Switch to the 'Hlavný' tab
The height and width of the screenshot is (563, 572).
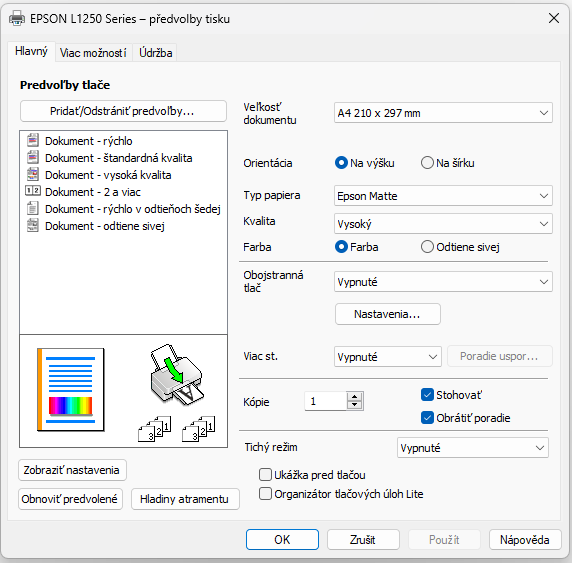coord(31,51)
